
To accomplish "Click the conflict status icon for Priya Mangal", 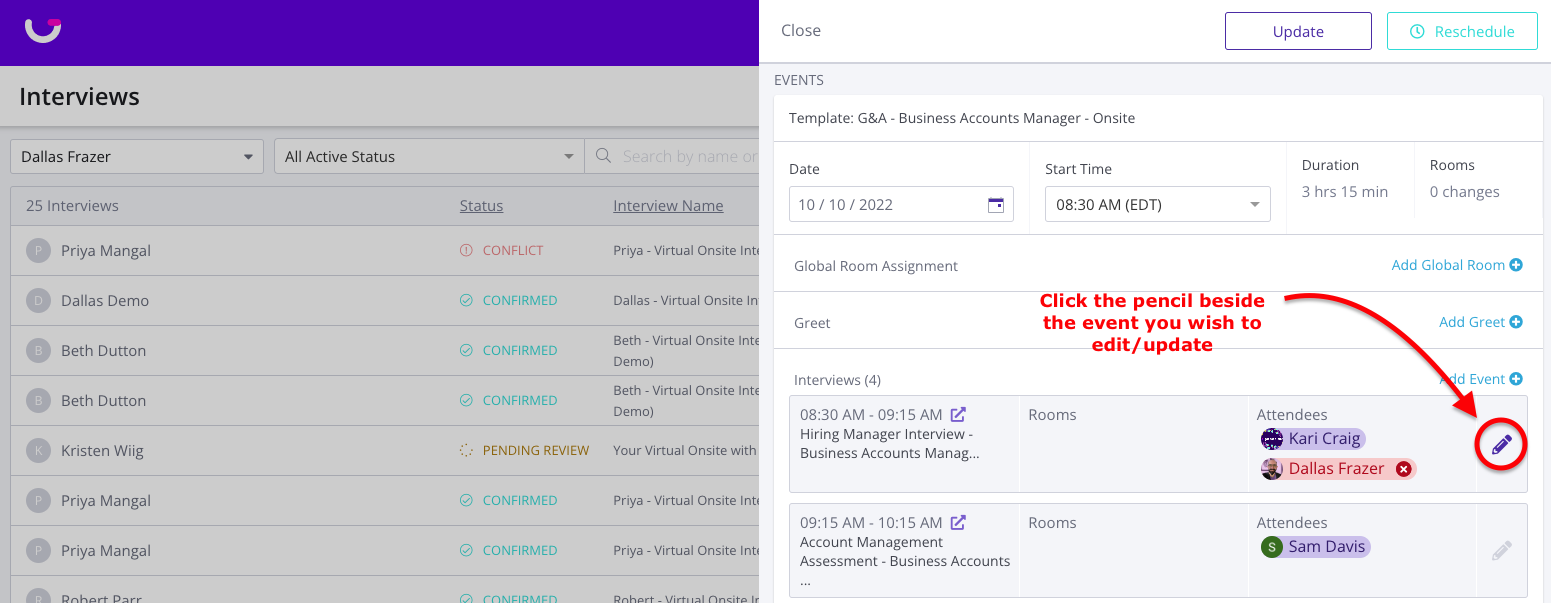I will coord(466,250).
